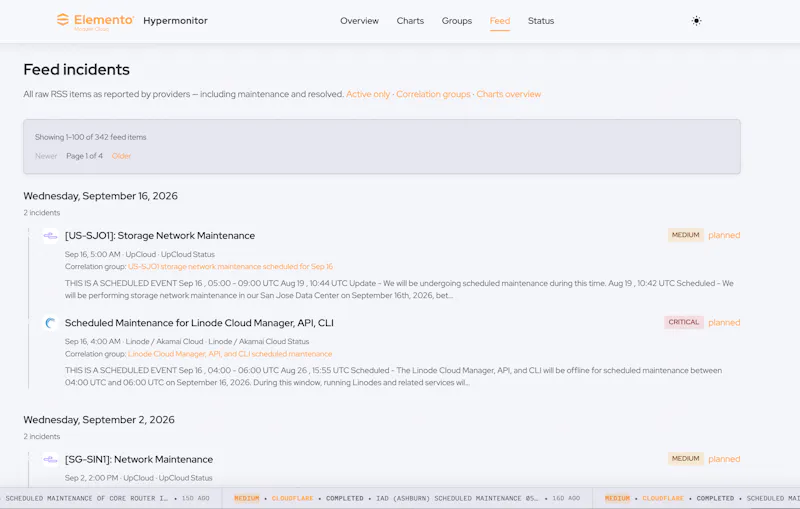Screen dimensions: 800x509
Task: Click the Feed incidents page heading
Action: click(x=77, y=69)
